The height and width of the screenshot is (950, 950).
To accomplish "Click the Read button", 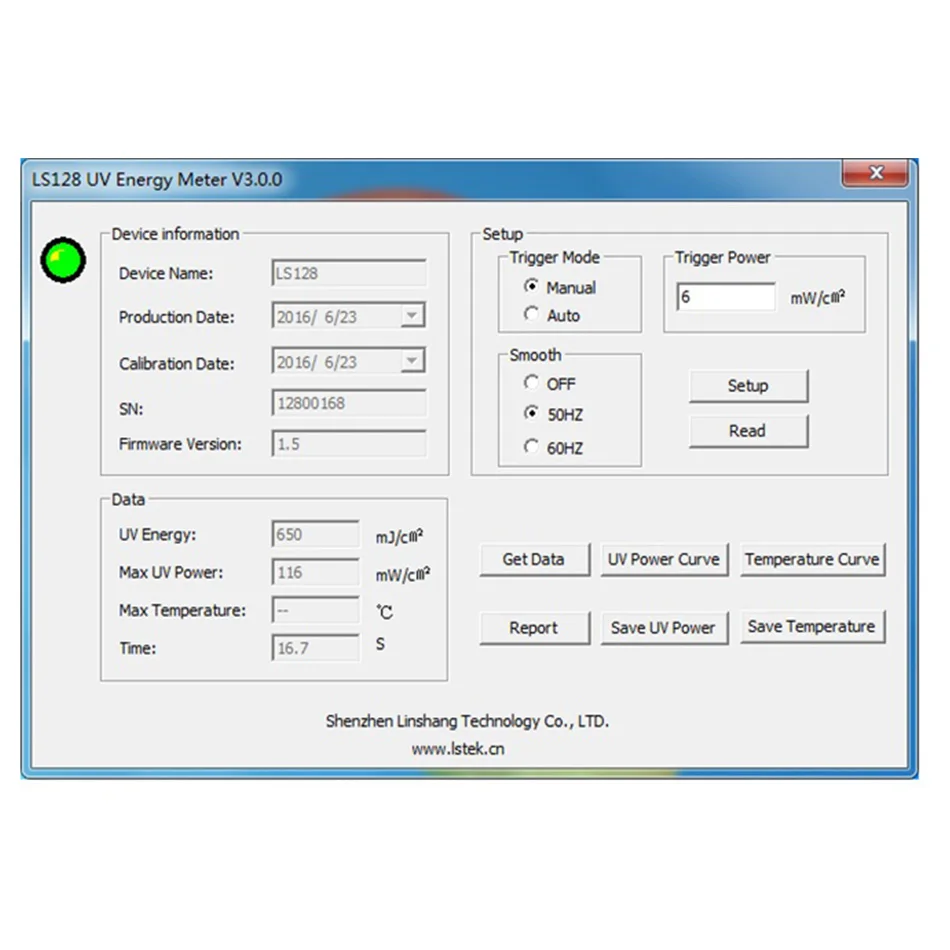I will (748, 431).
